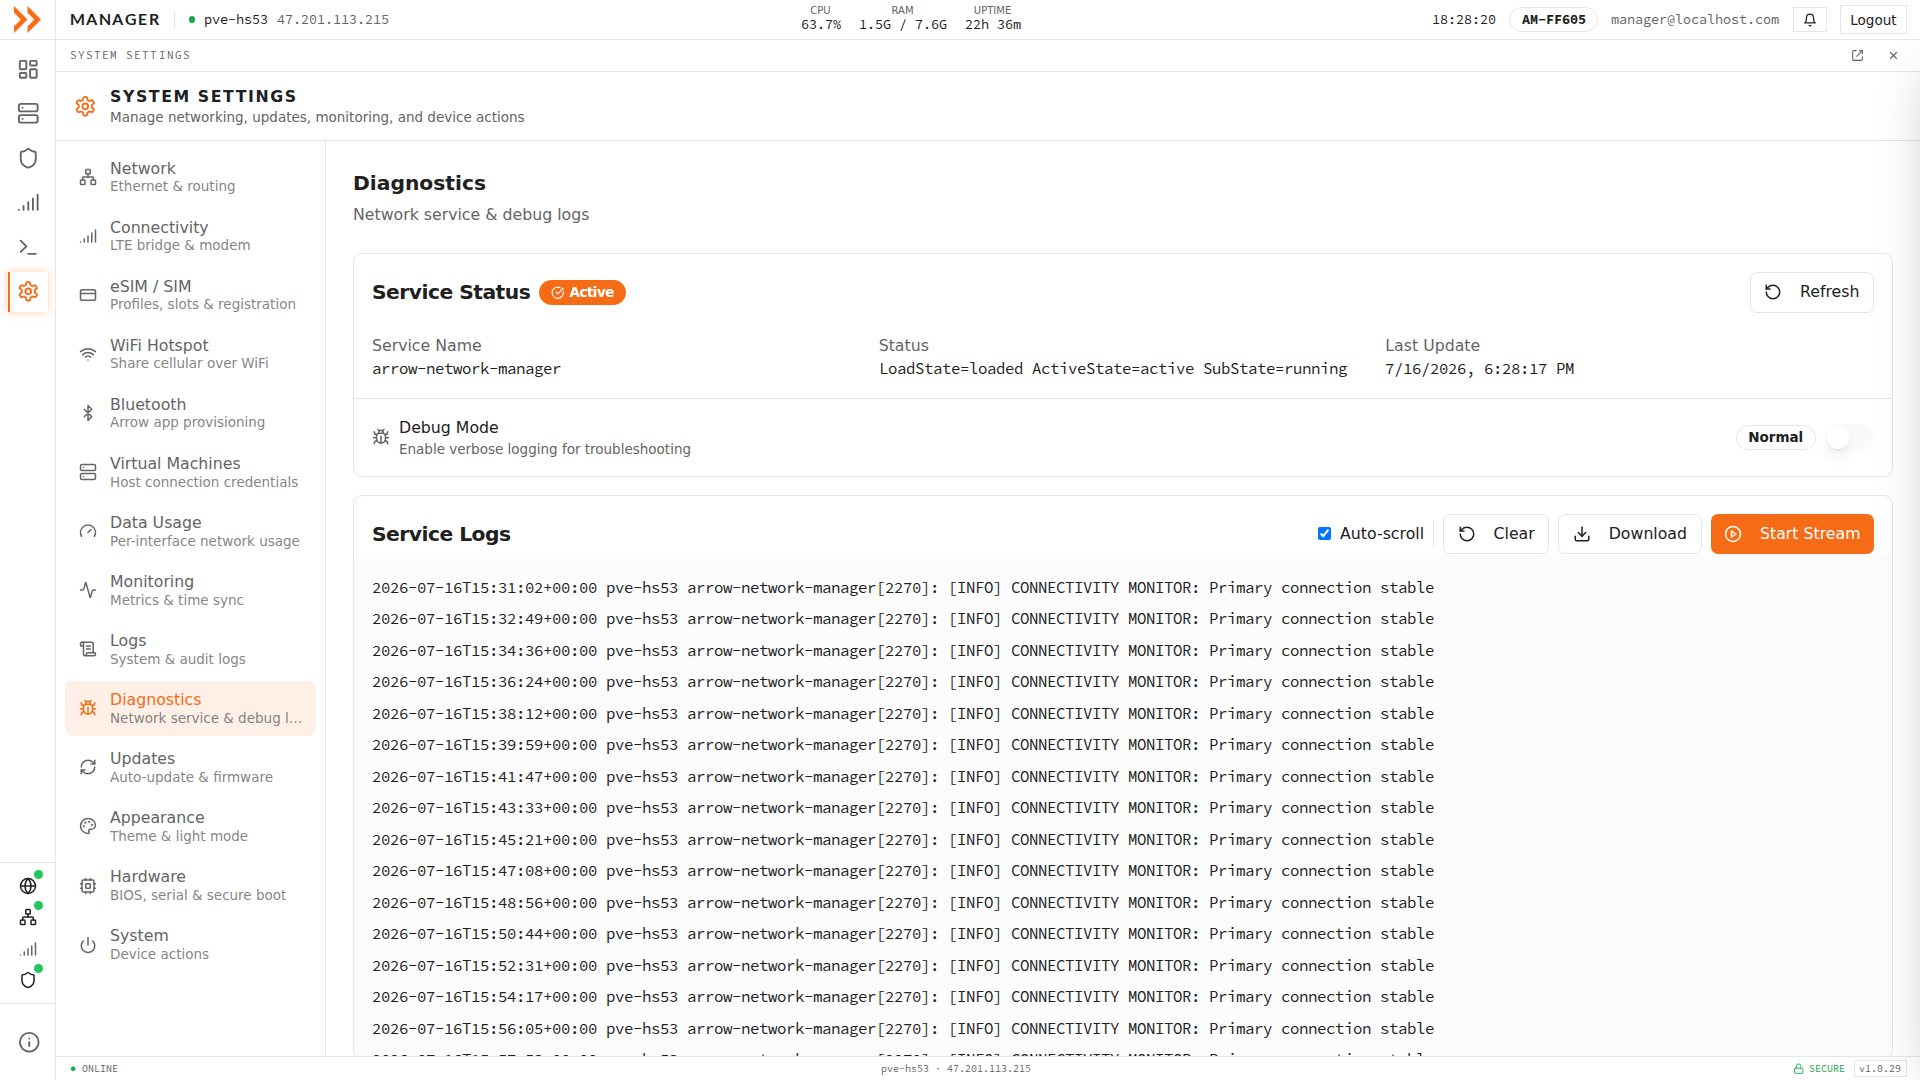Open the dashboard grid icon in left rail
1920x1080 pixels.
coord(28,69)
